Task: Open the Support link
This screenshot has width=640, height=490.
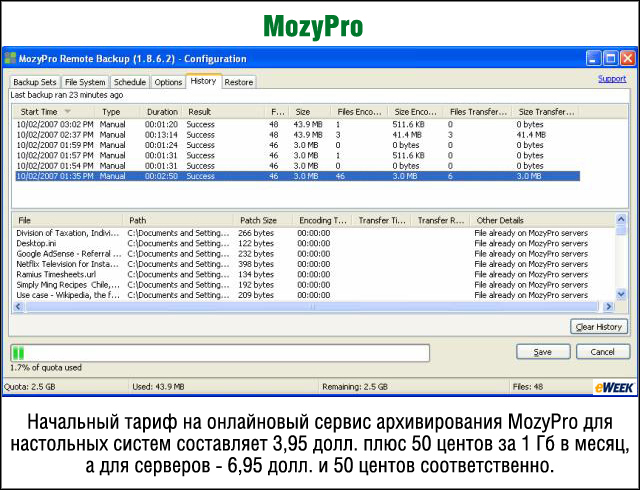Action: tap(612, 79)
